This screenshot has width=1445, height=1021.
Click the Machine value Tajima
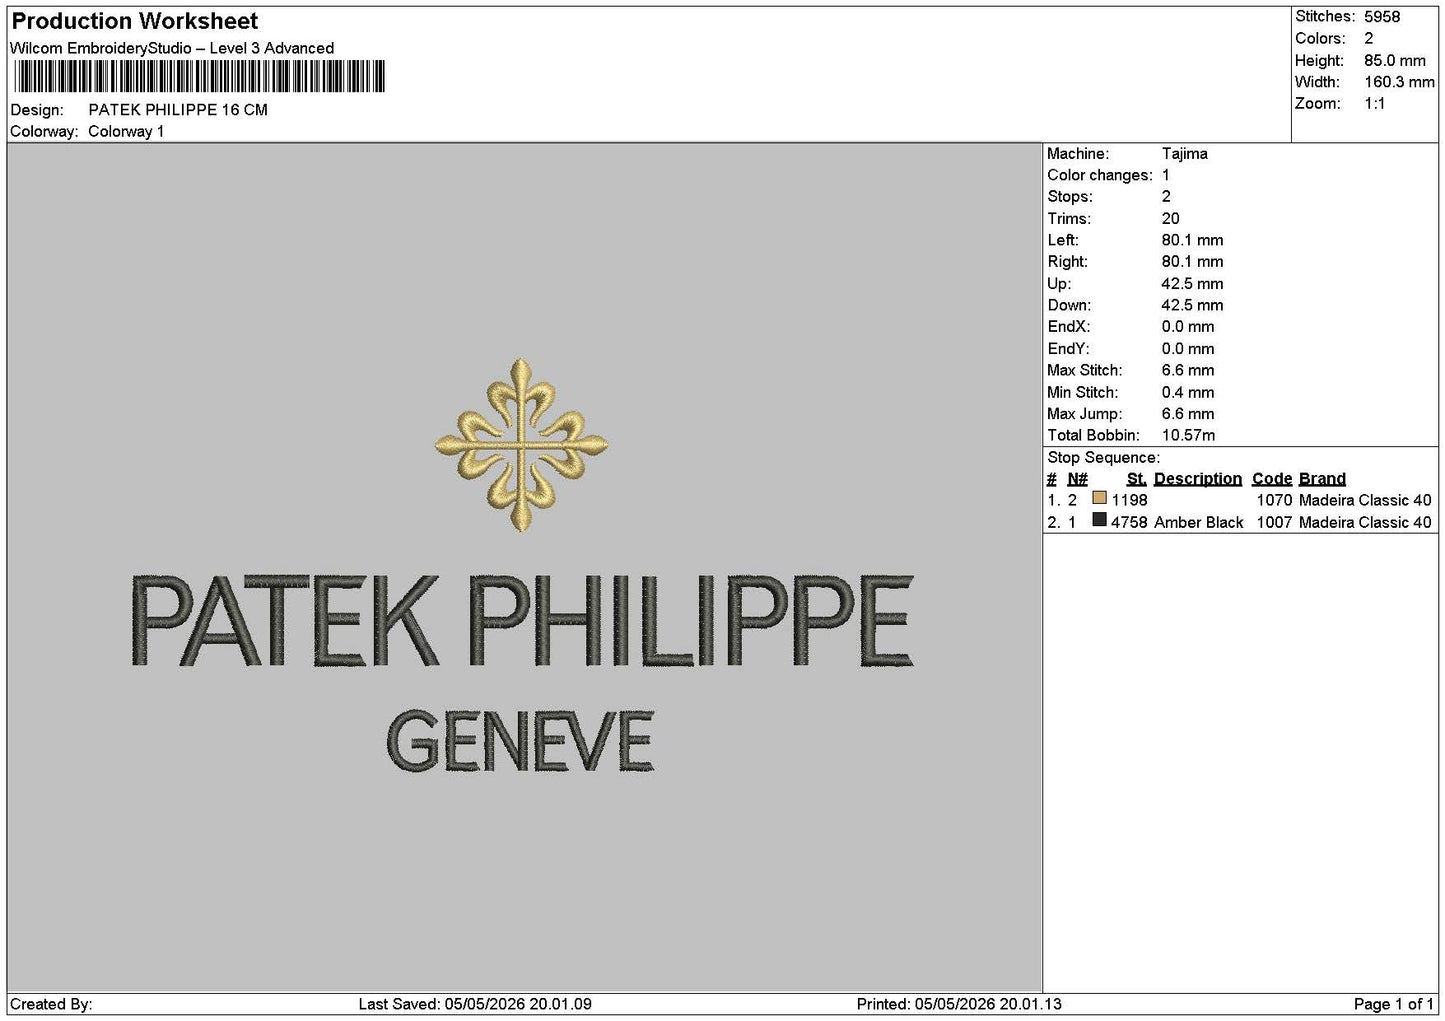[1185, 154]
